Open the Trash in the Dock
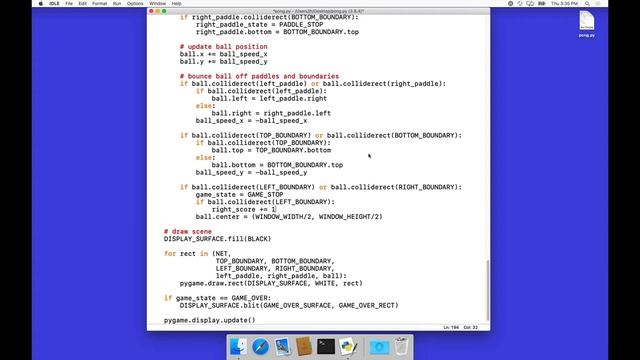 (401, 346)
